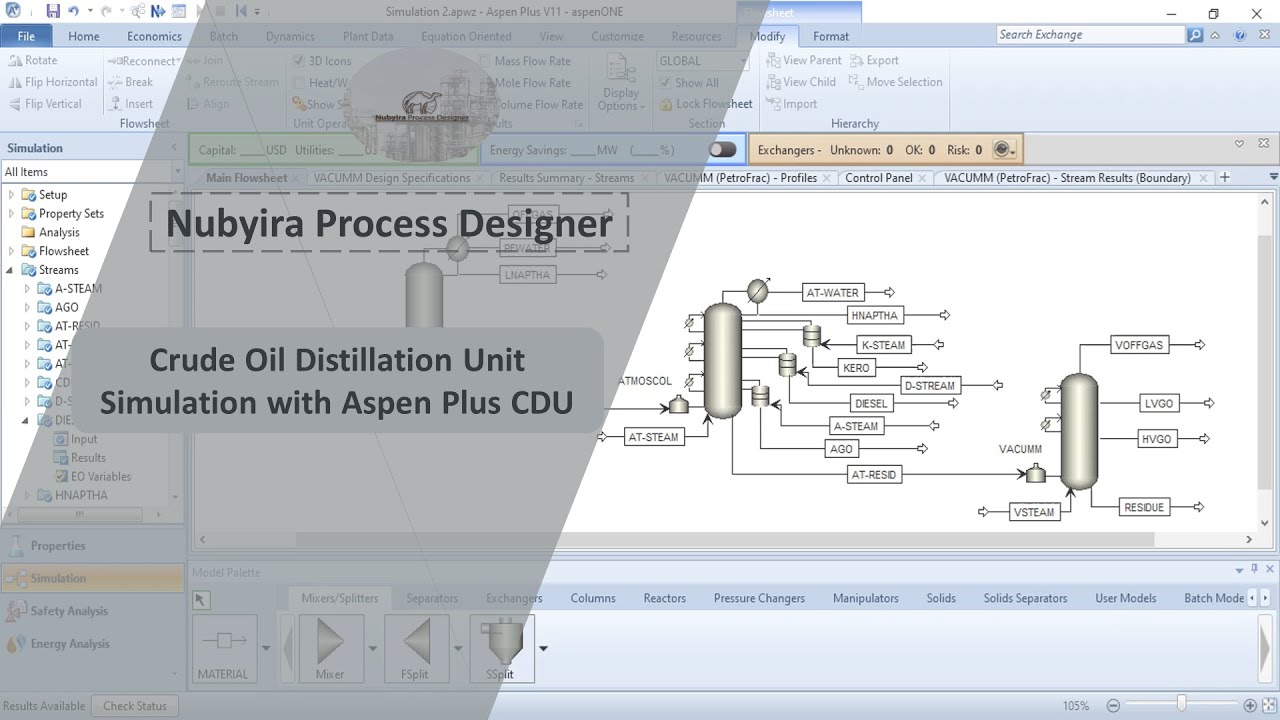Click the Import hierarchy icon
1280x720 pixels.
[773, 104]
